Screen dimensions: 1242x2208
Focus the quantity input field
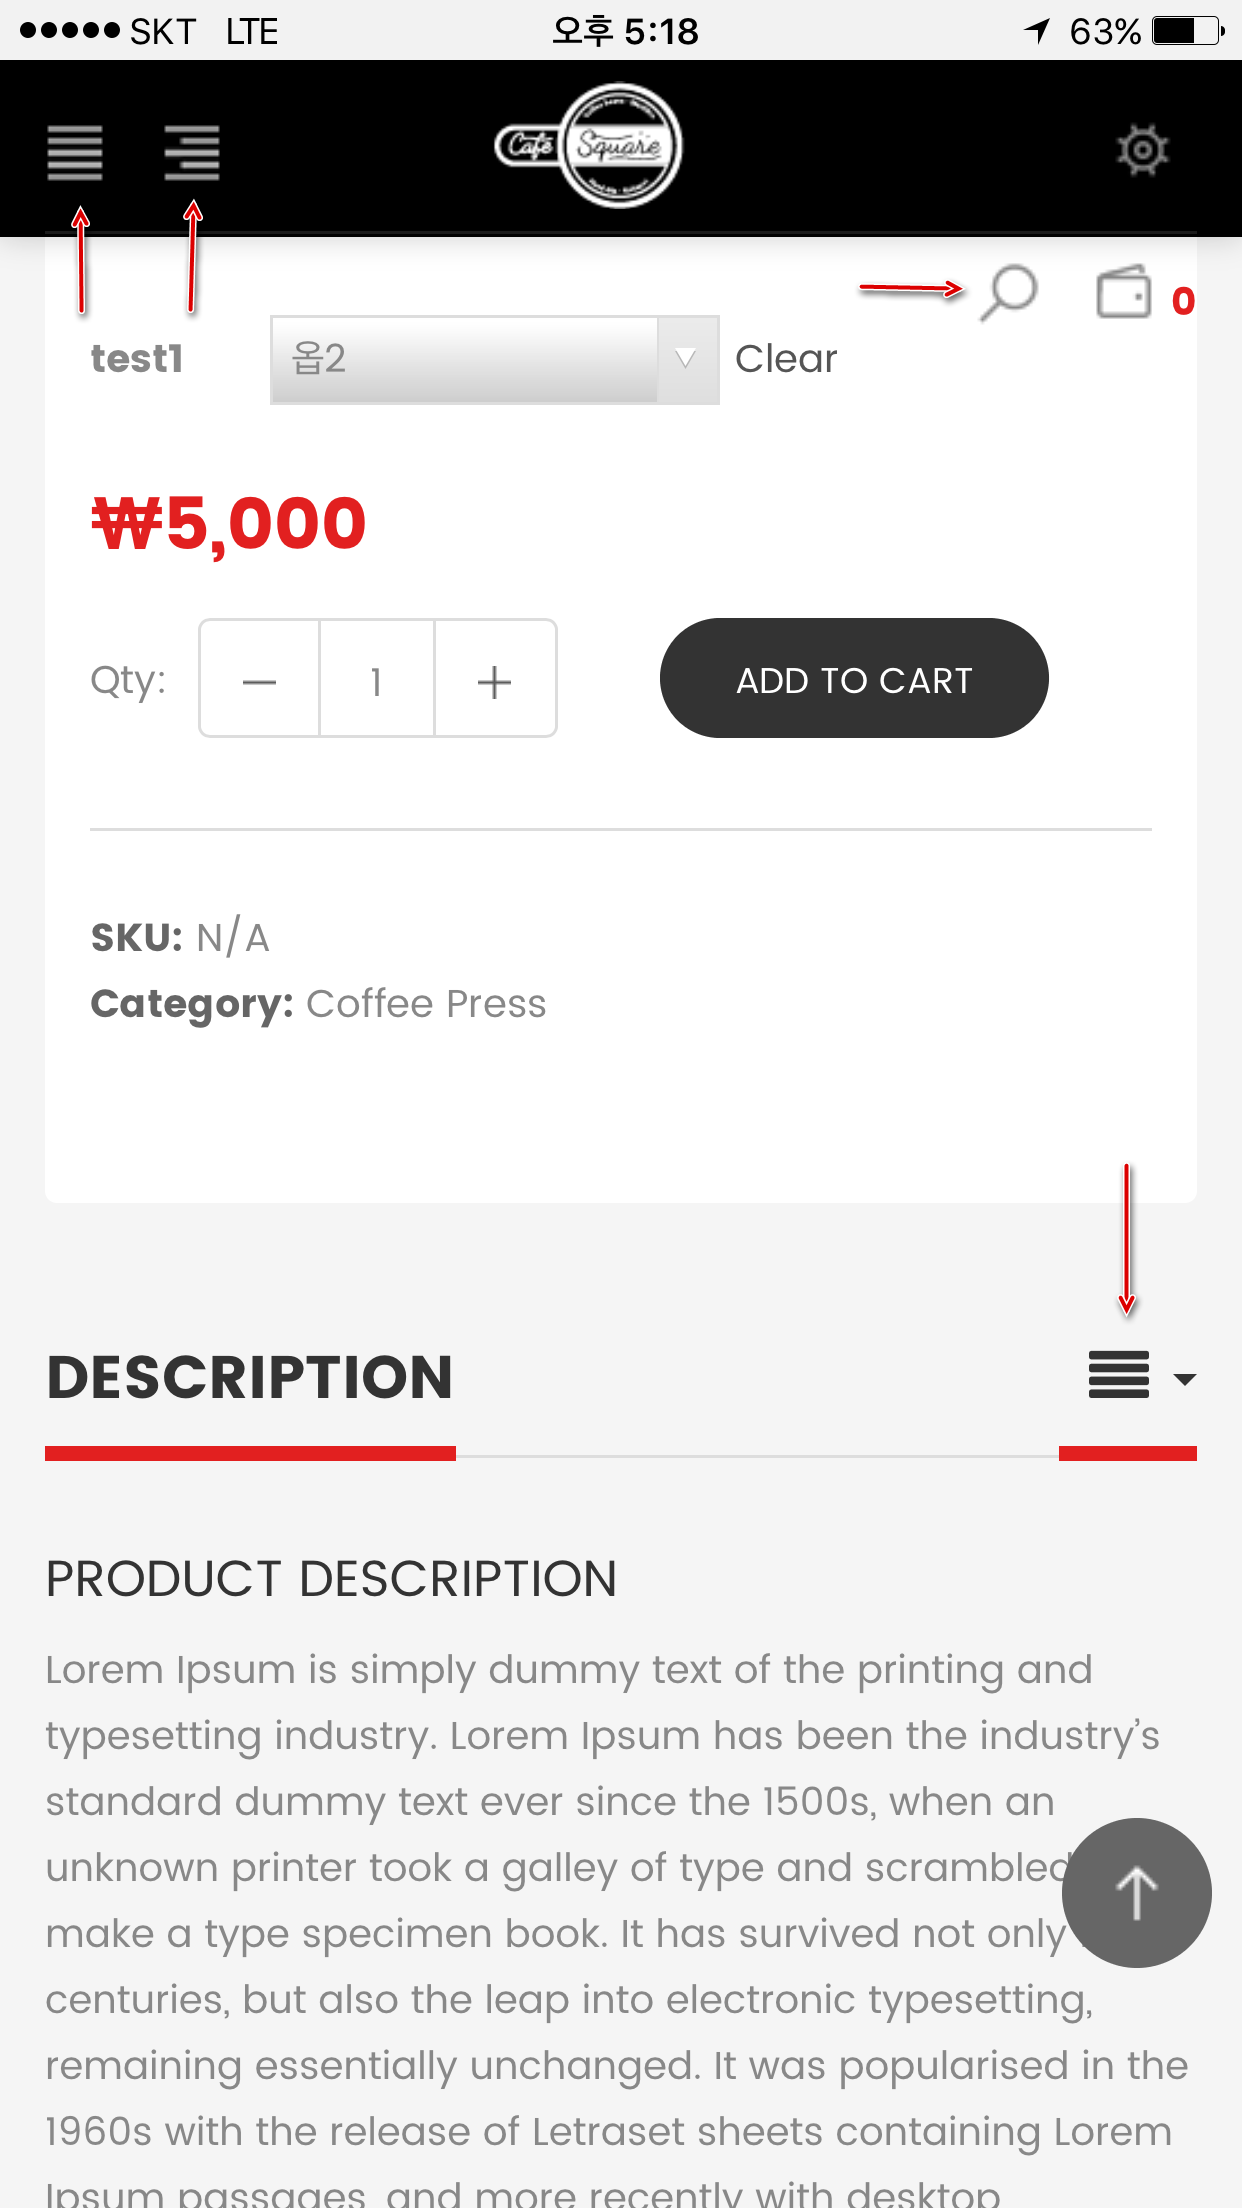pos(377,681)
